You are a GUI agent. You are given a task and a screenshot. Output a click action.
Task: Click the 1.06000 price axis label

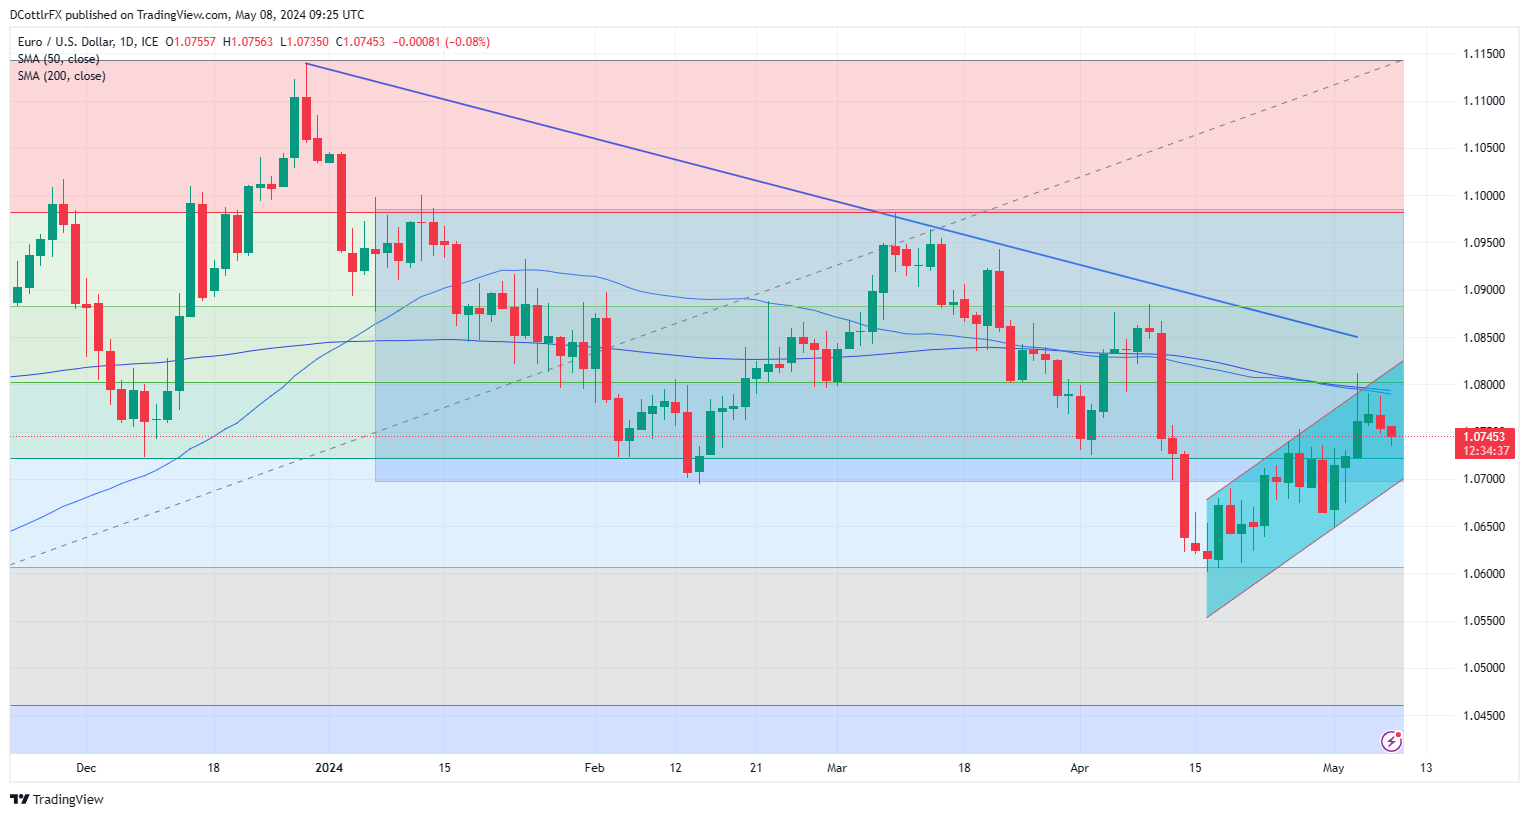1484,574
